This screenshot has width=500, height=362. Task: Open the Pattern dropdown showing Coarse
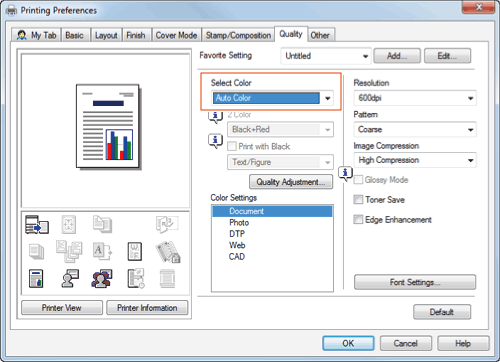(x=415, y=129)
